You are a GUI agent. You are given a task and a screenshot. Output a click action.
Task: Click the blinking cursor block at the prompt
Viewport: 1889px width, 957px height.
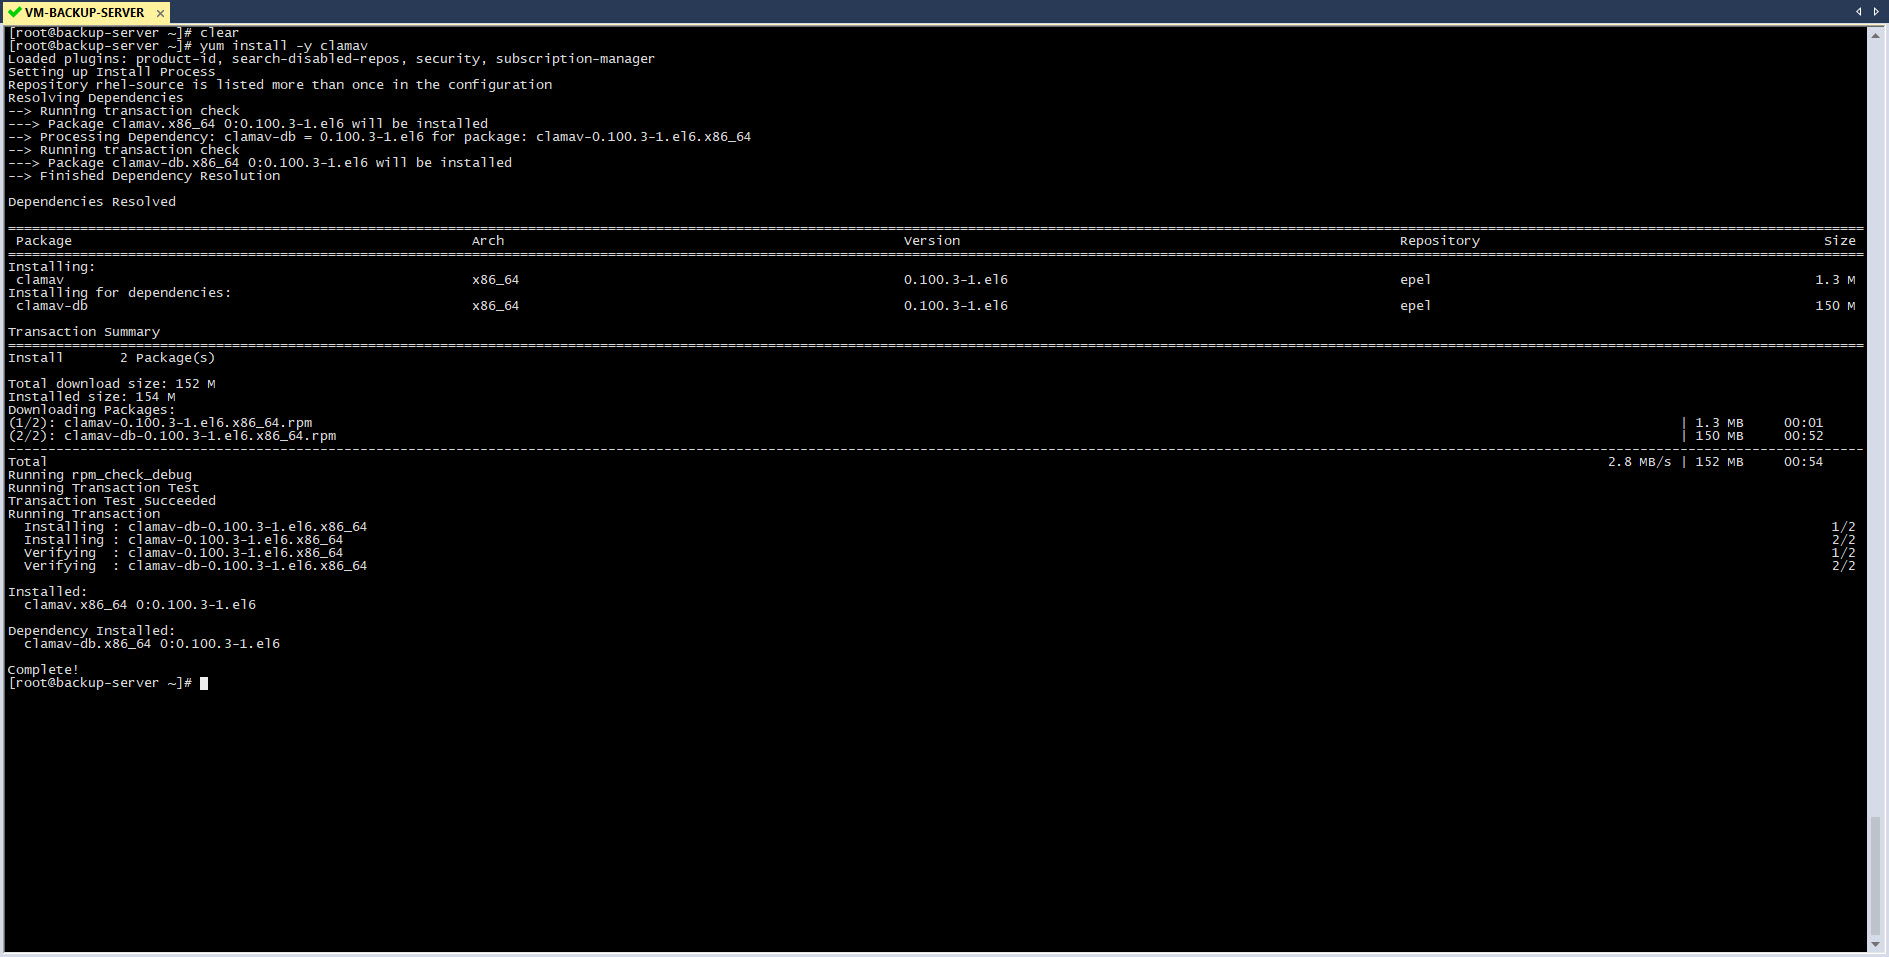click(x=204, y=683)
